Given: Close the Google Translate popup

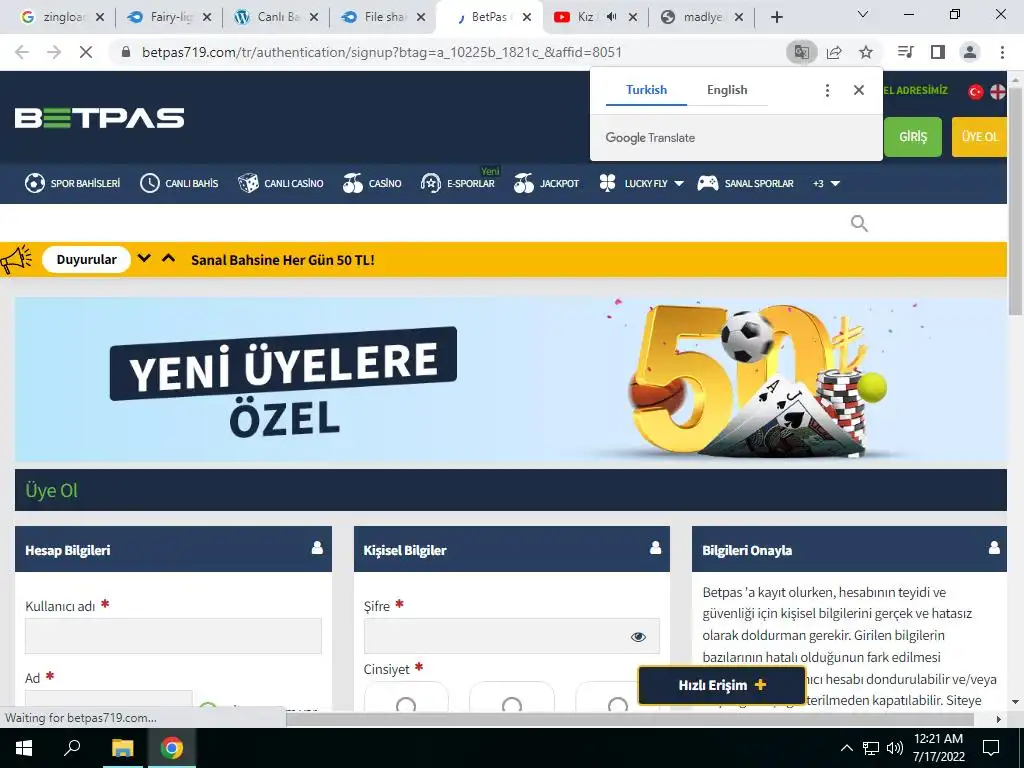Looking at the screenshot, I should point(859,90).
